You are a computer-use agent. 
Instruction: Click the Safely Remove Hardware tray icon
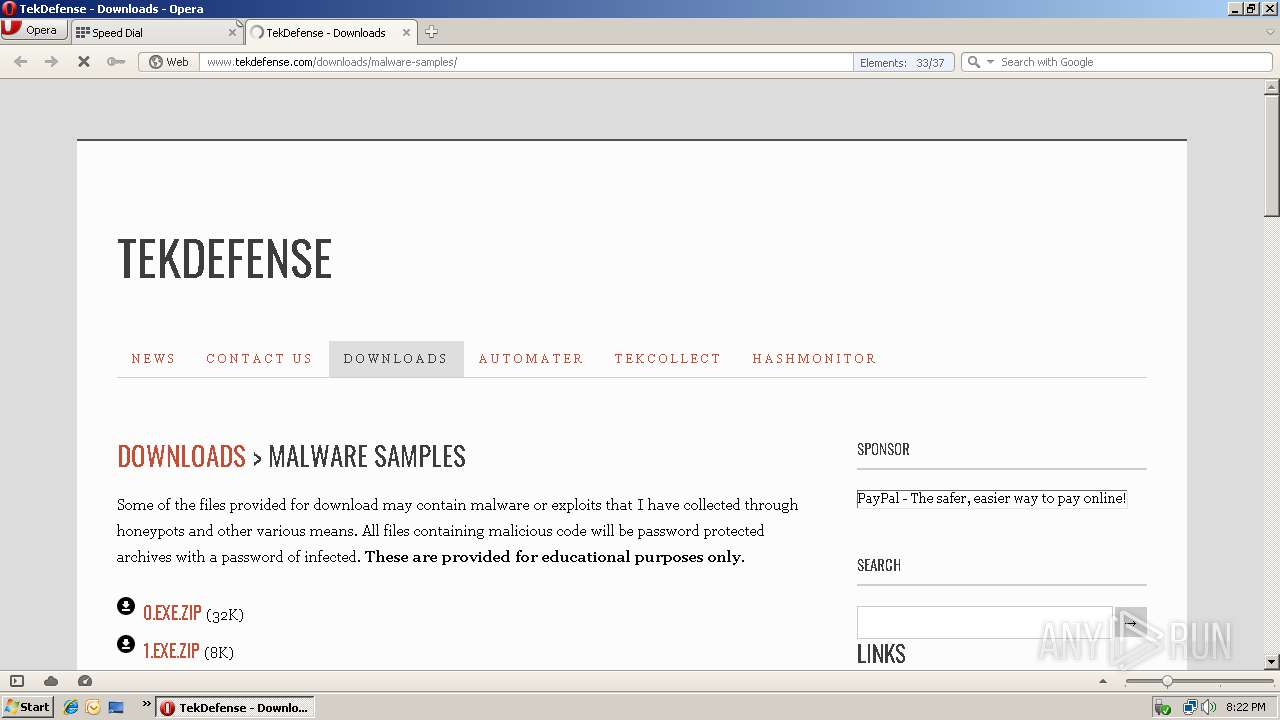tap(1162, 707)
